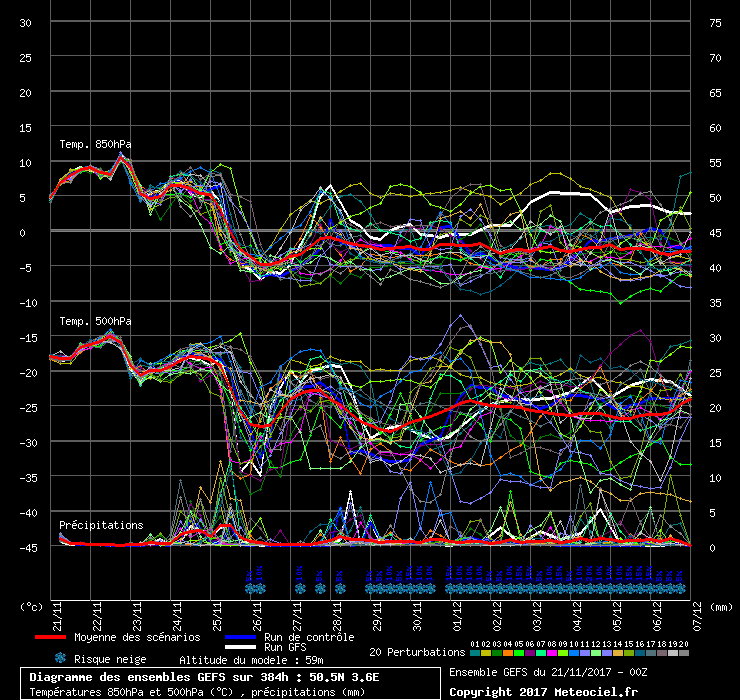
Task: Click the snowflake marker above 27/11
Action: pyautogui.click(x=300, y=581)
